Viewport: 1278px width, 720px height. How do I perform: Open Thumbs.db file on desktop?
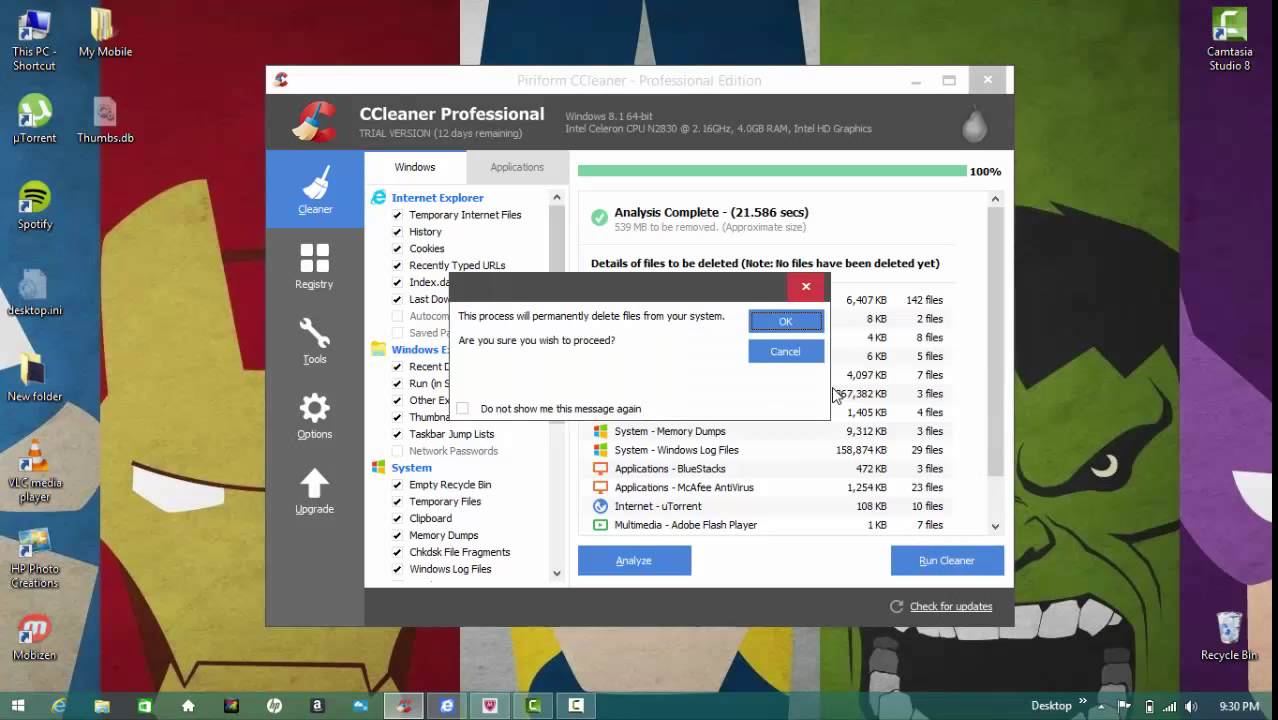(105, 119)
